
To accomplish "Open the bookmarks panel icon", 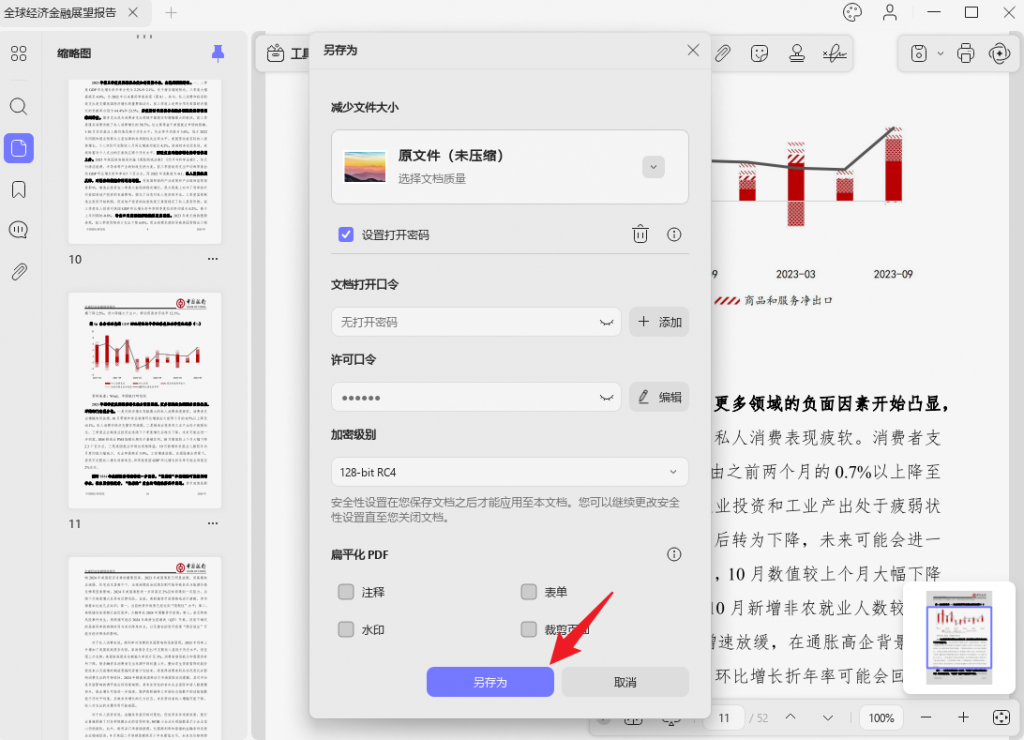I will [19, 189].
